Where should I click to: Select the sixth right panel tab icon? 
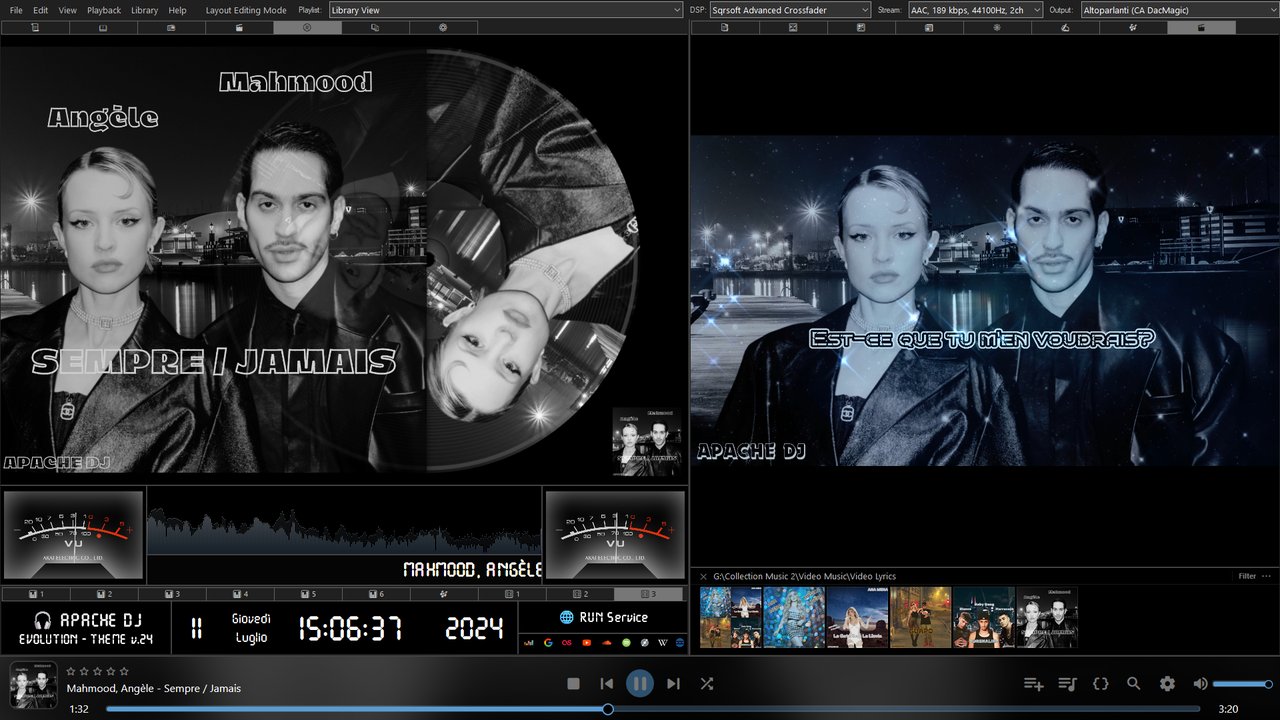(x=1065, y=28)
